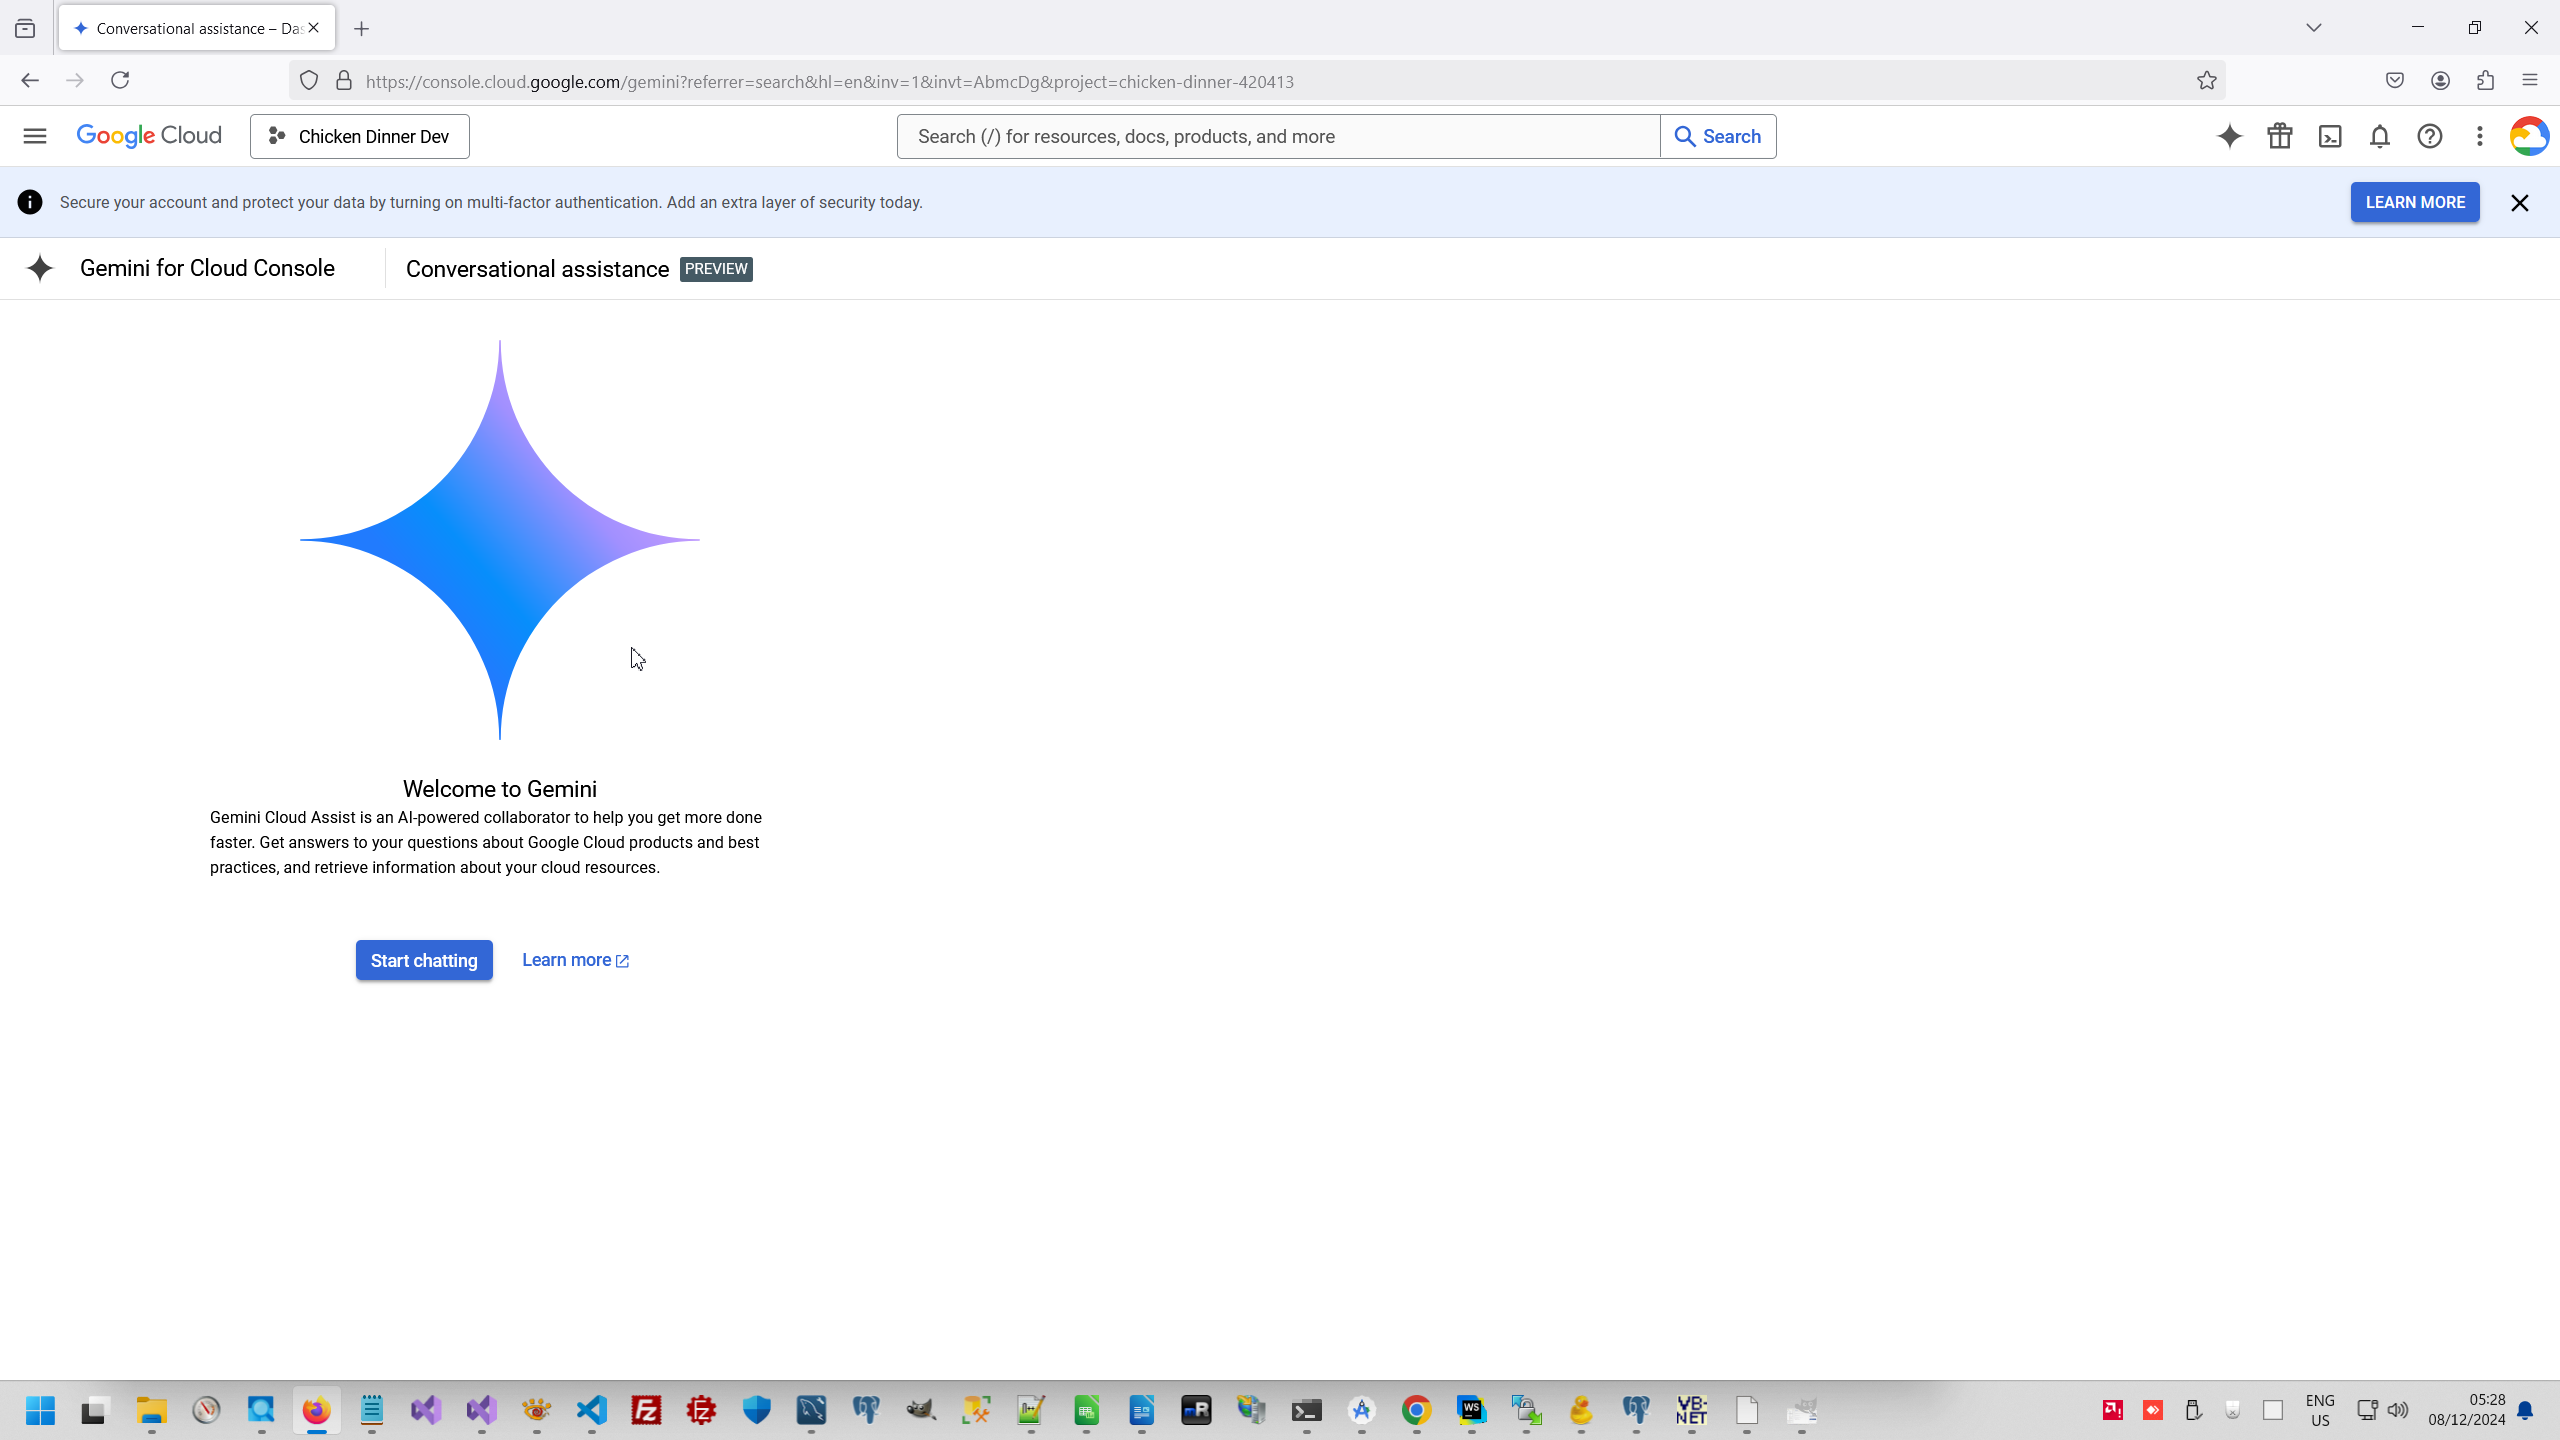2560x1440 pixels.
Task: Click the LEARN MORE banner button
Action: coord(2414,202)
